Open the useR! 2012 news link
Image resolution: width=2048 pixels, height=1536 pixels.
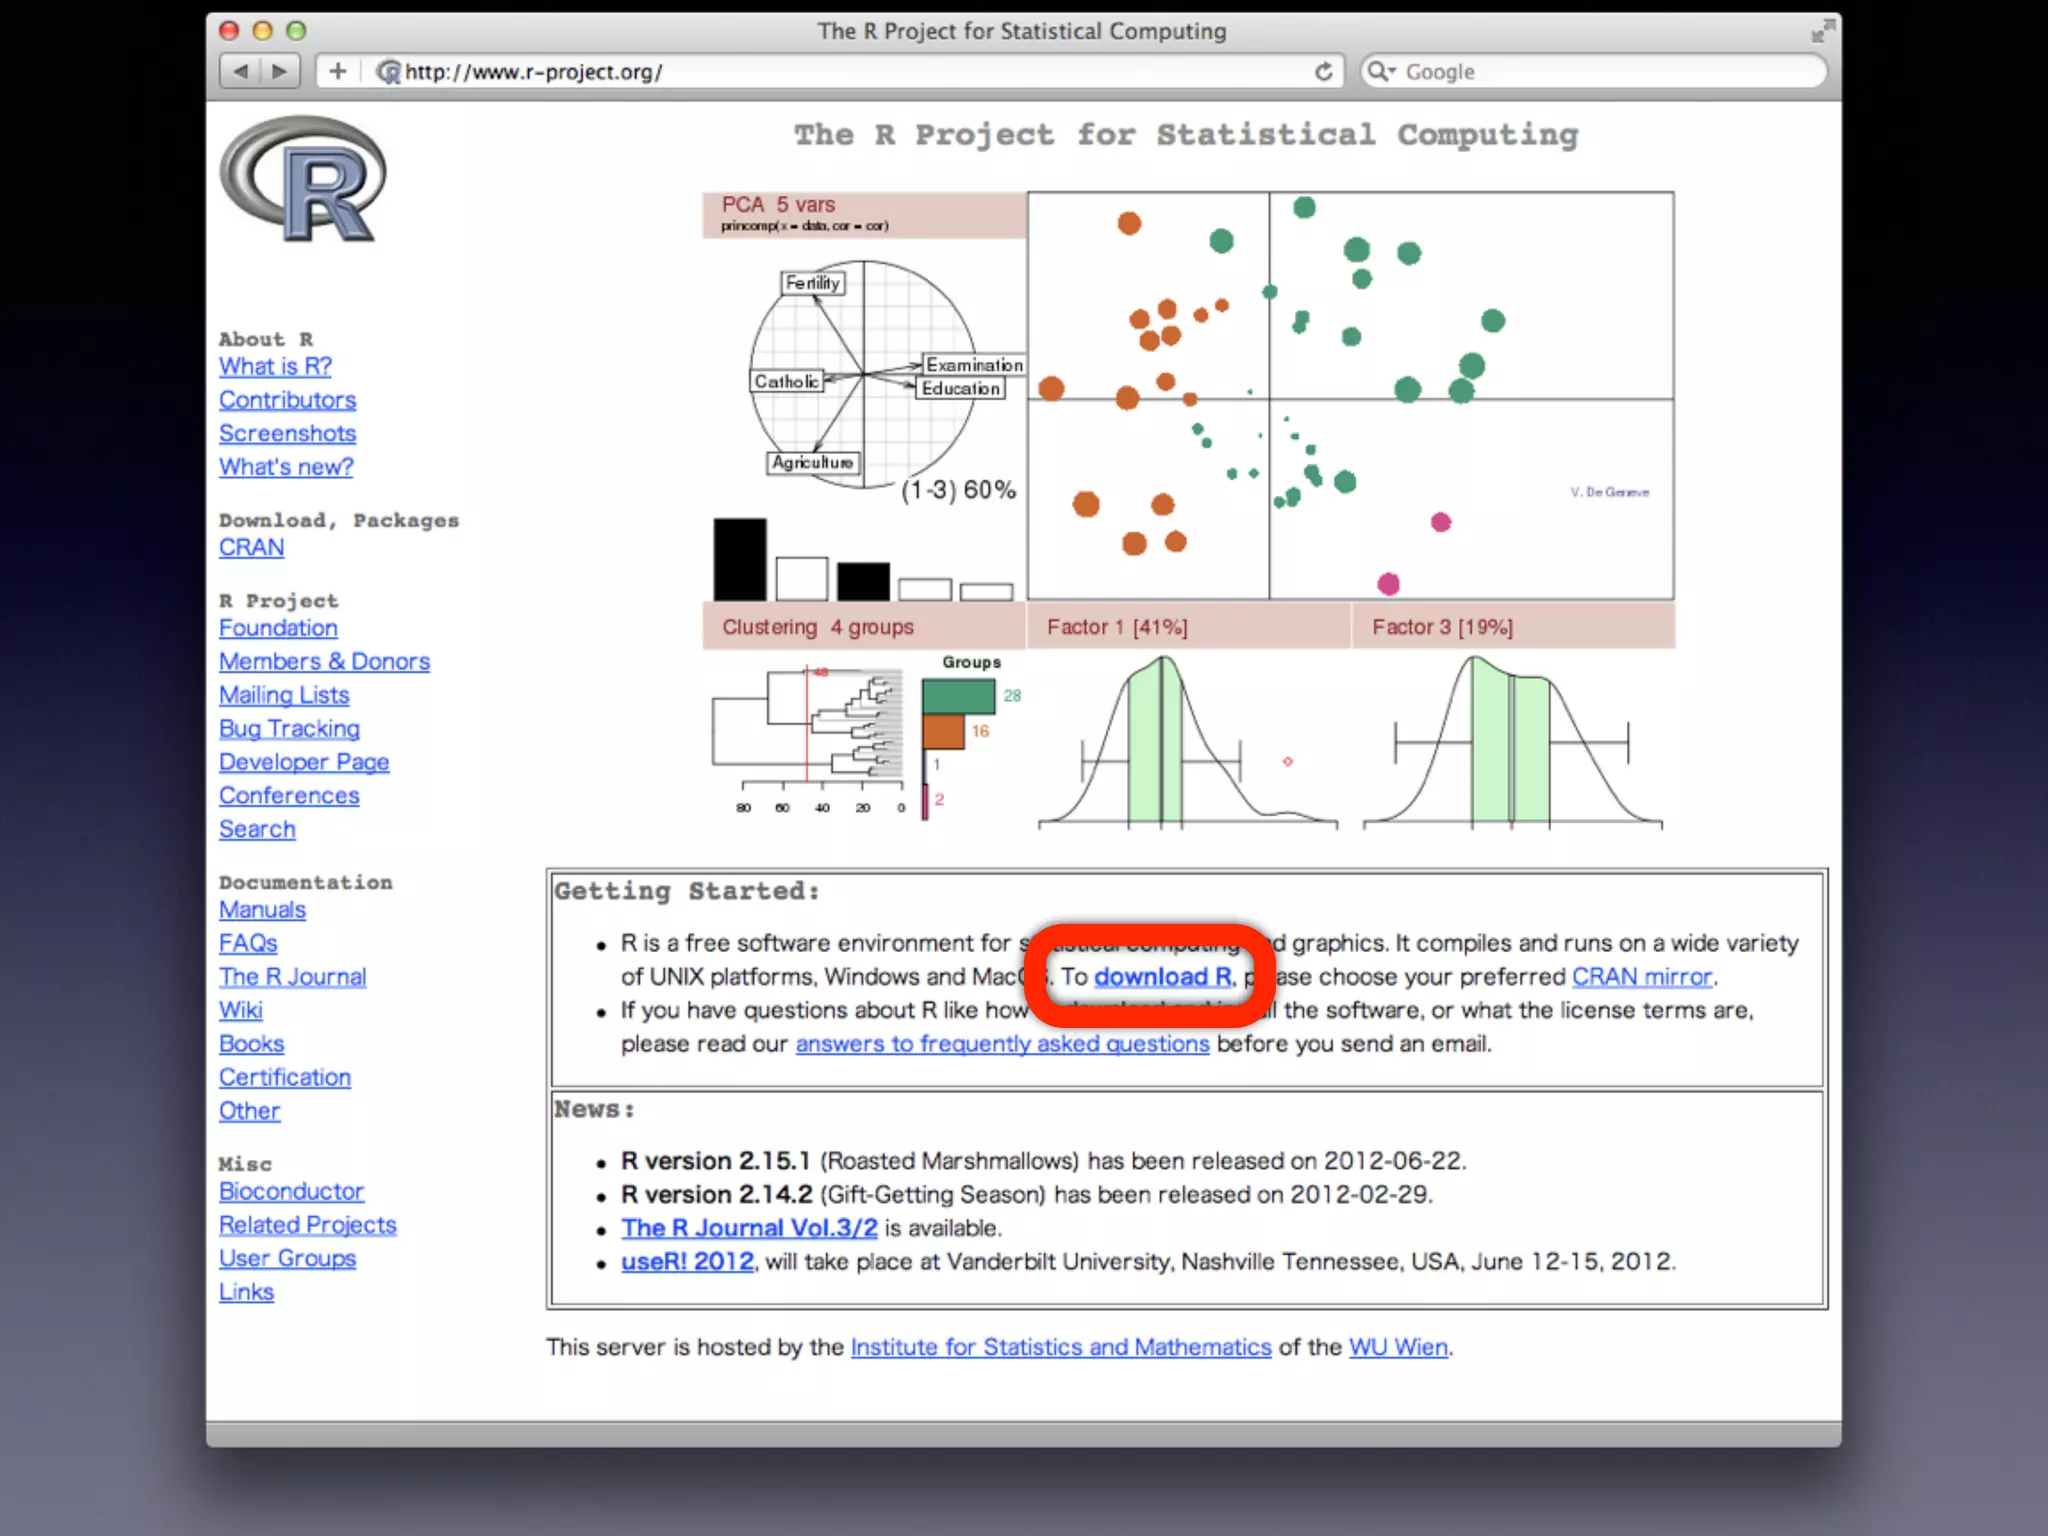(687, 1262)
